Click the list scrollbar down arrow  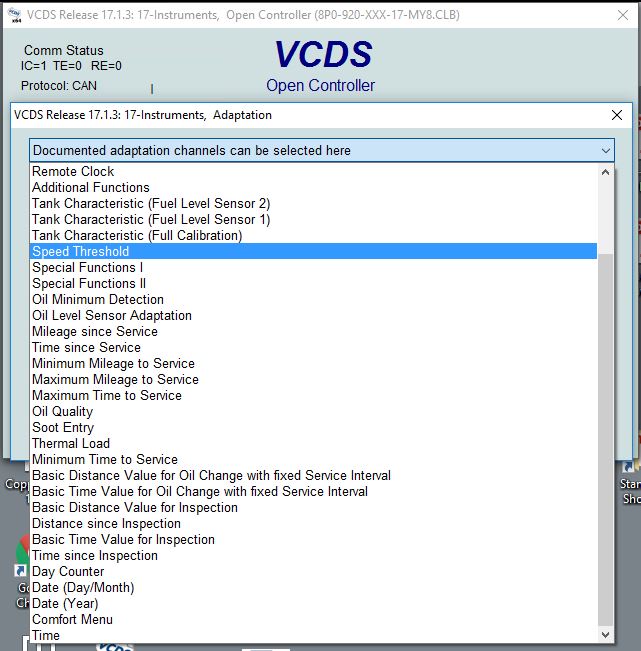click(x=605, y=635)
